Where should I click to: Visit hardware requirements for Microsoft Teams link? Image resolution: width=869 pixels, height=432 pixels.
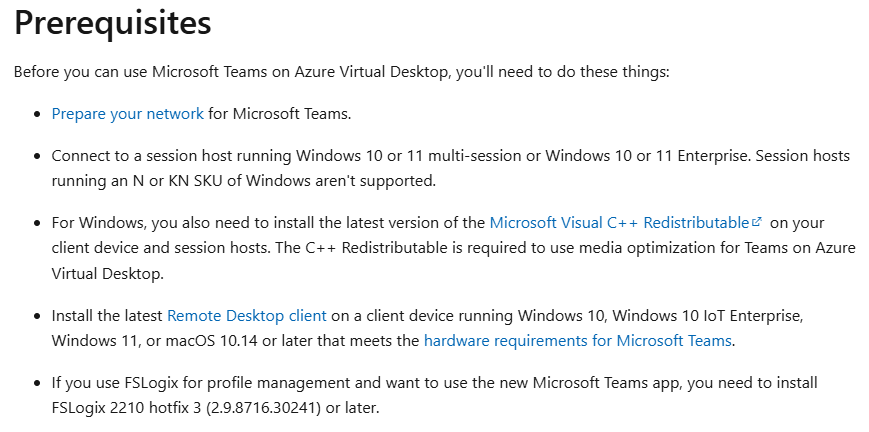(x=578, y=341)
